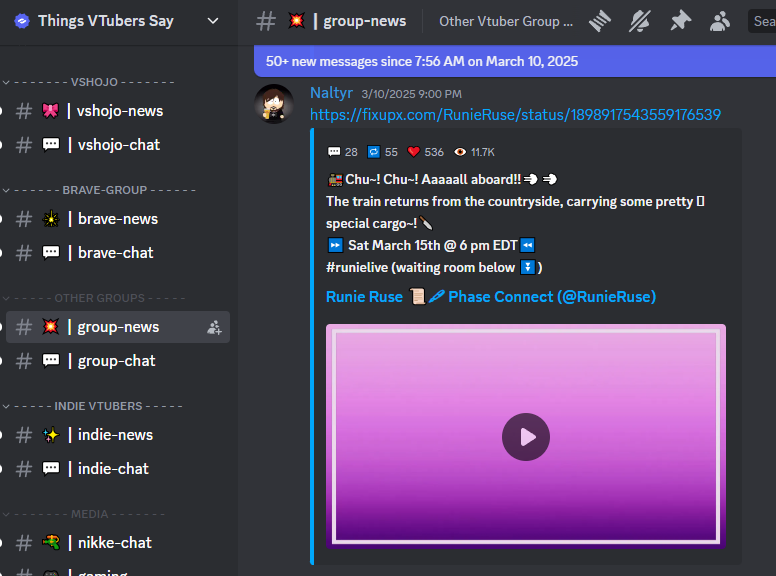Click the Search field in header

[x=762, y=21]
